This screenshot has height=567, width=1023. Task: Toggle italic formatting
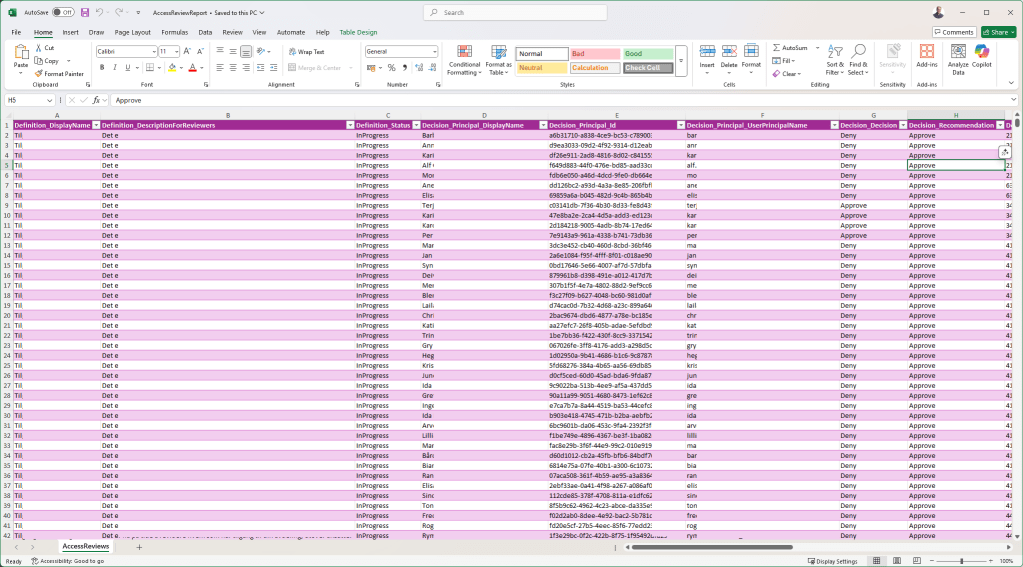click(115, 68)
